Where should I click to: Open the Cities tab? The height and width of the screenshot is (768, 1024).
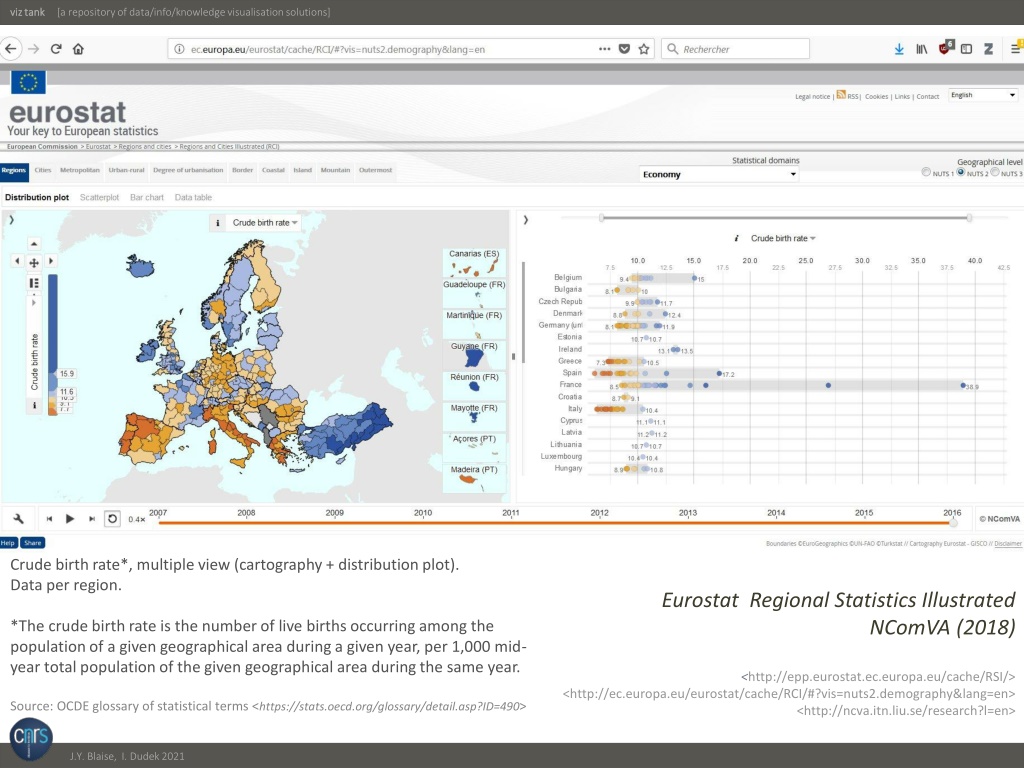pos(43,170)
